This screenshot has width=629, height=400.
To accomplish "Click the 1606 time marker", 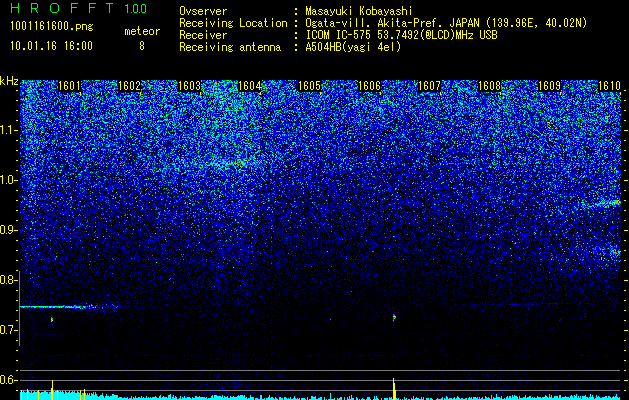I will coord(369,86).
